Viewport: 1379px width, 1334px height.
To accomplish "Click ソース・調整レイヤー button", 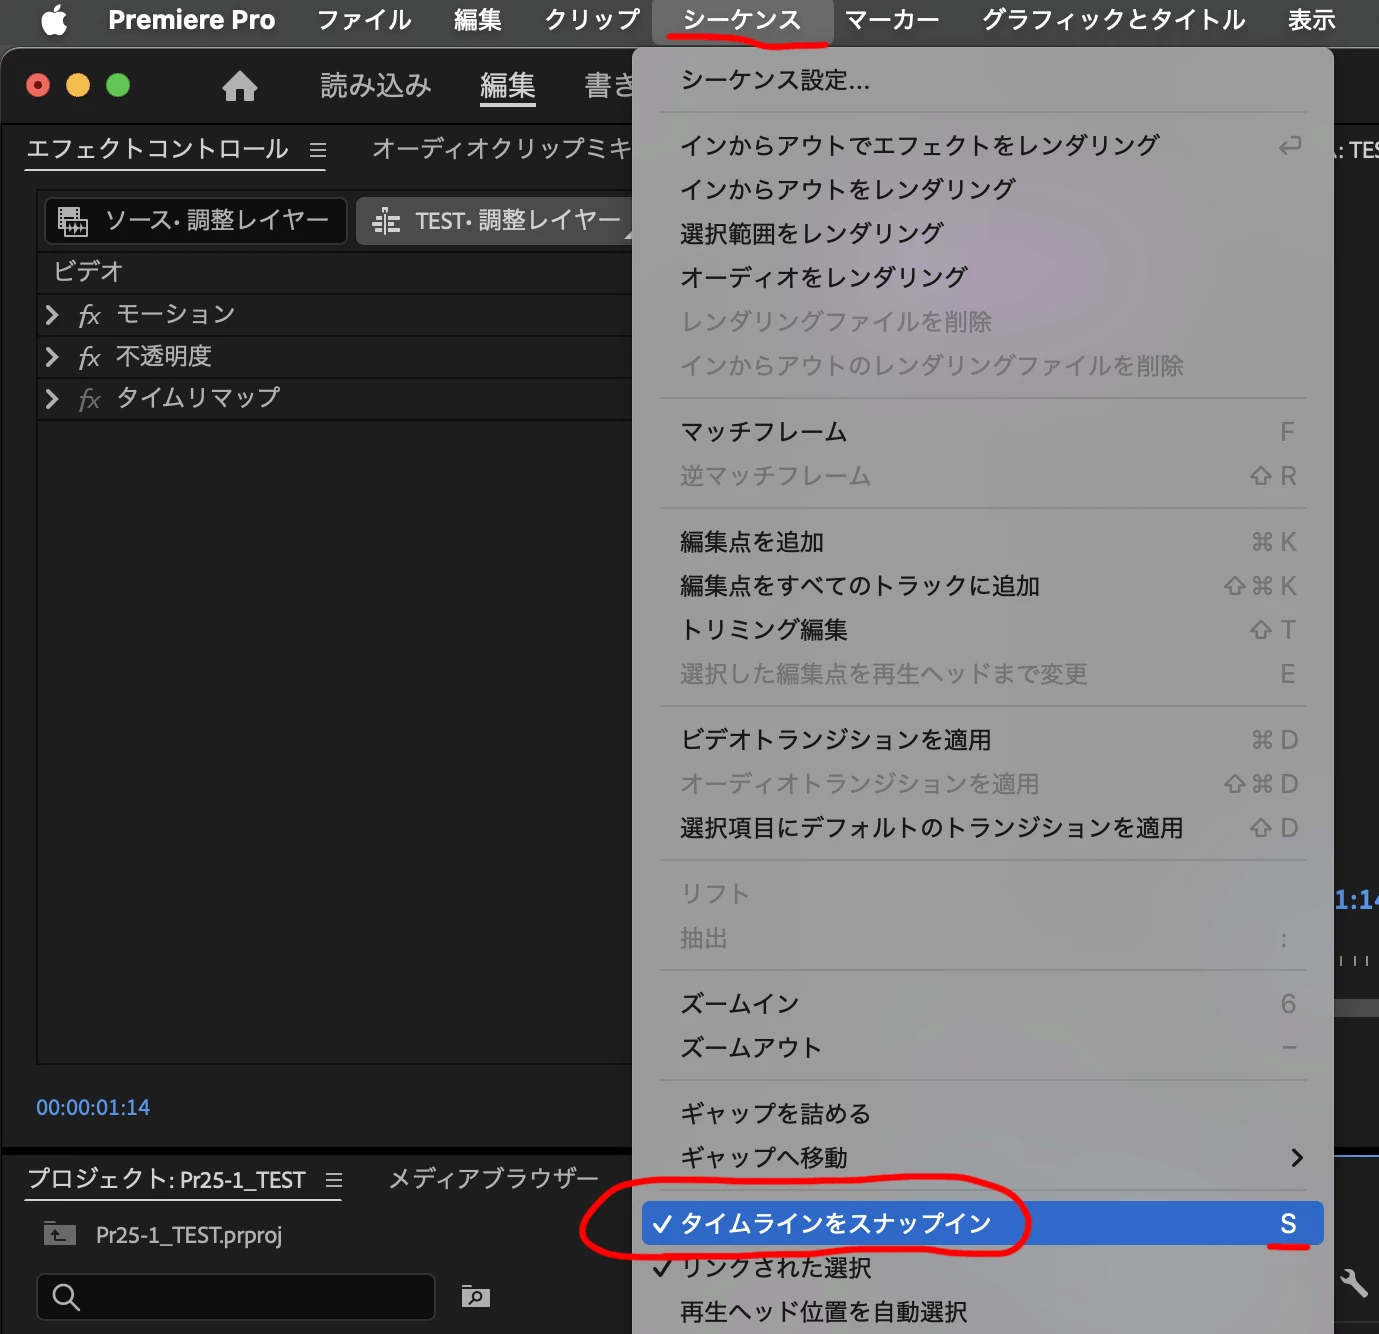I will pos(196,221).
